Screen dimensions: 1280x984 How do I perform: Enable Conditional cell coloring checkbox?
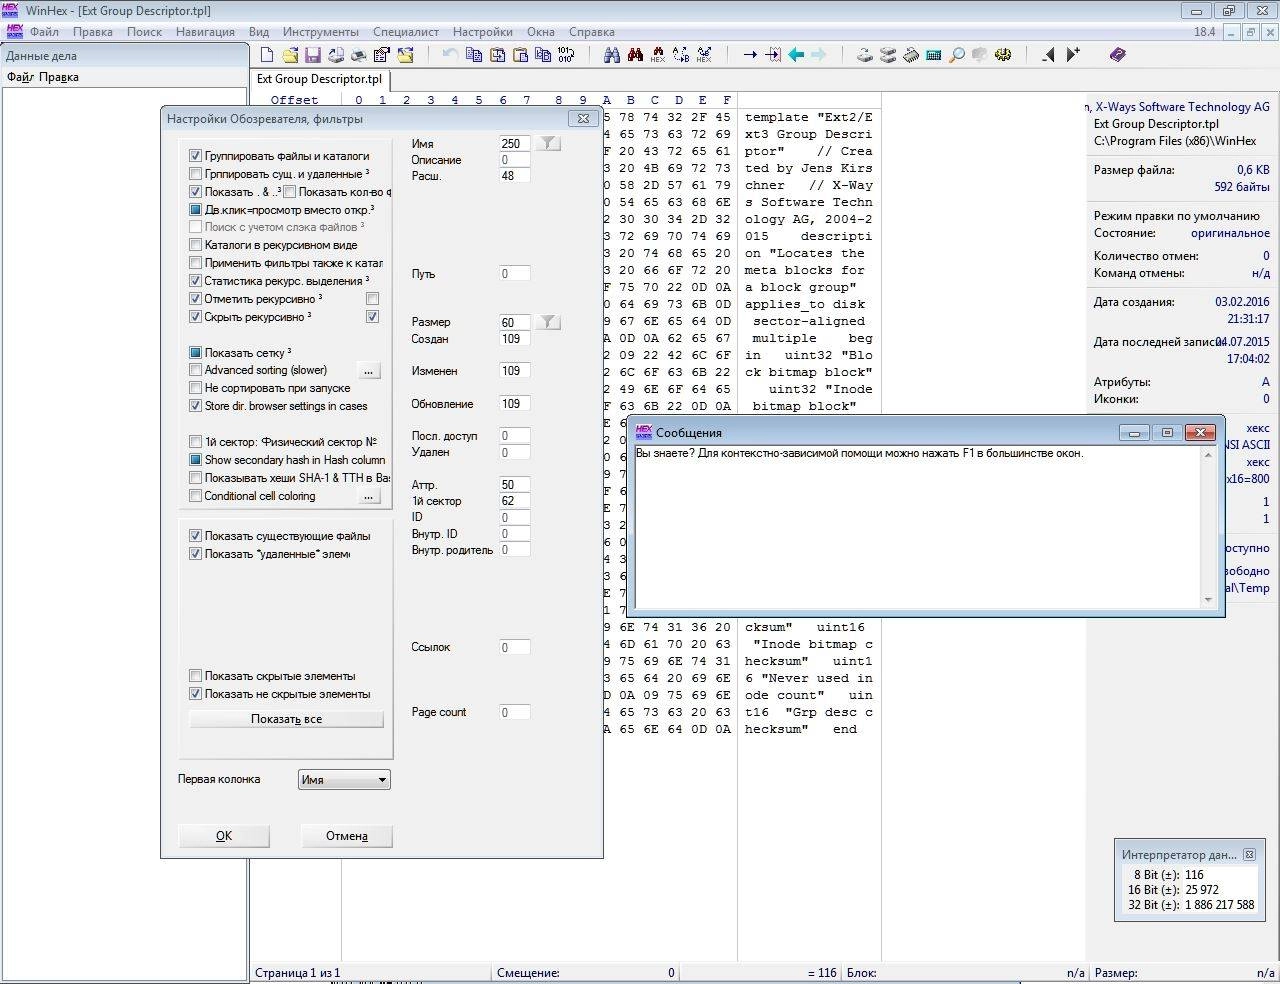point(196,496)
